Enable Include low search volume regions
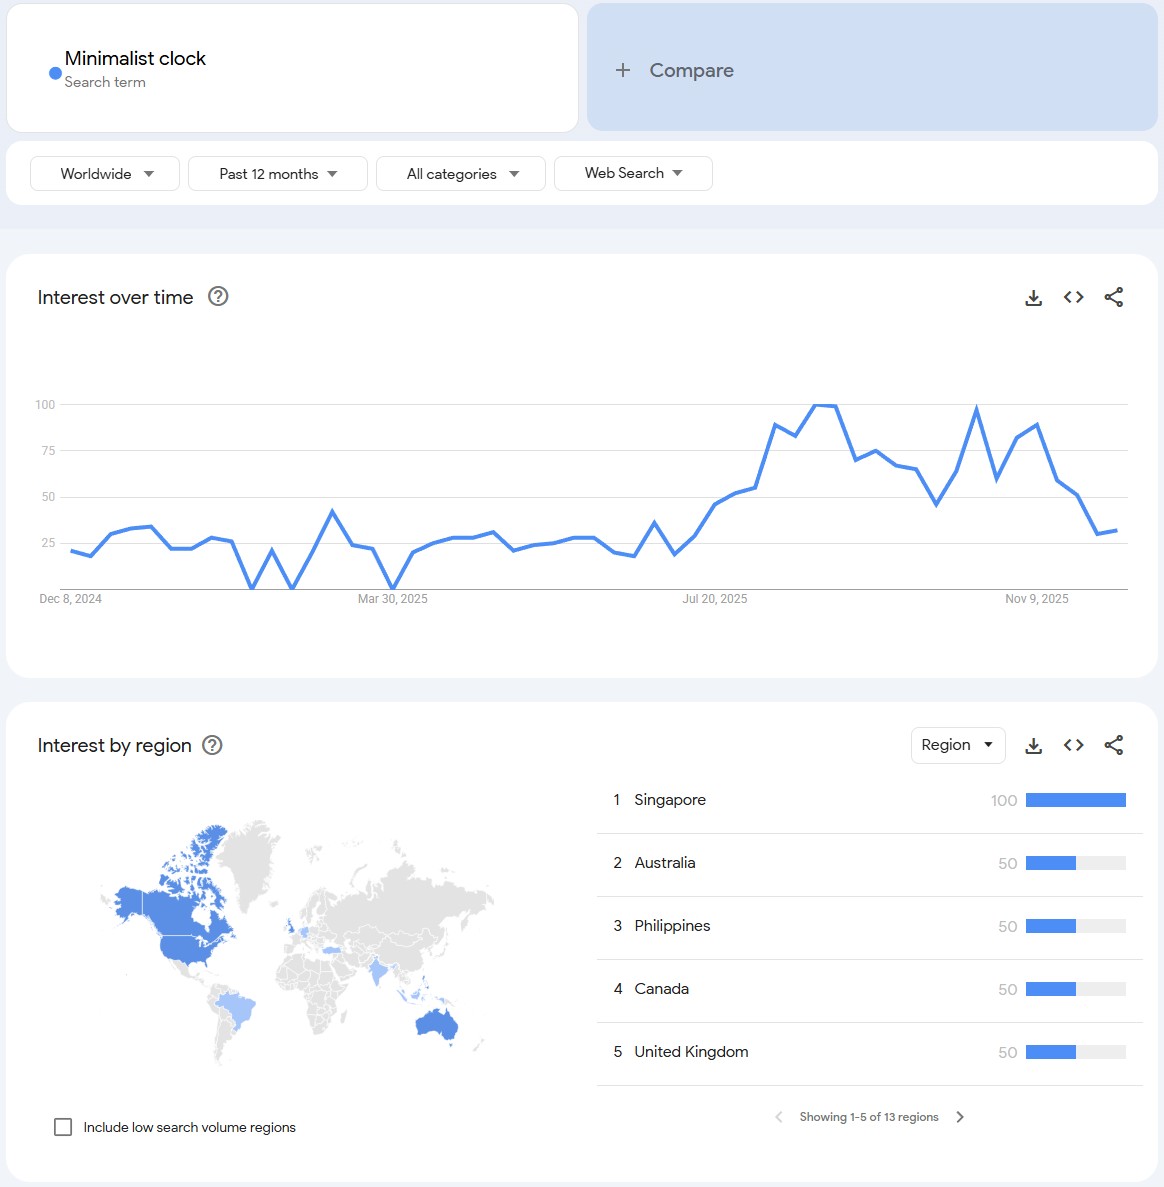Screen dimensions: 1164x1187 (x=63, y=1127)
